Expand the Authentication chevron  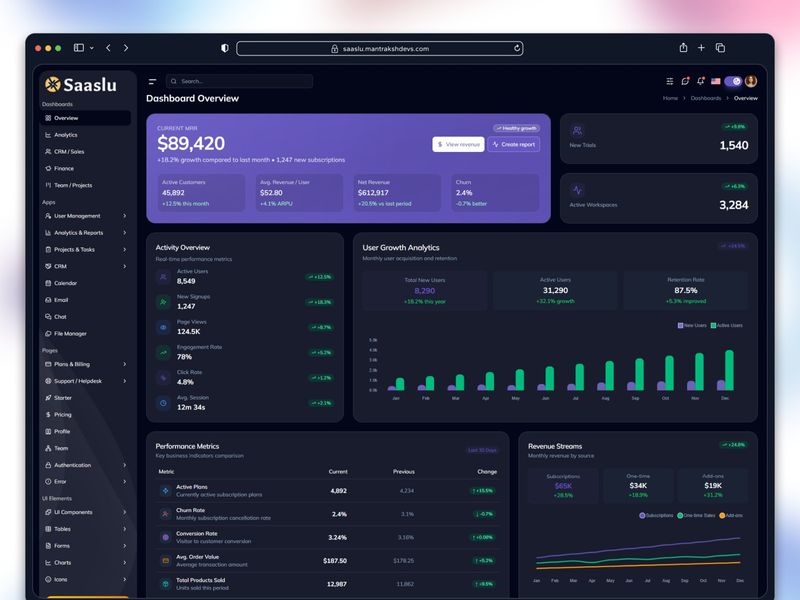point(124,465)
